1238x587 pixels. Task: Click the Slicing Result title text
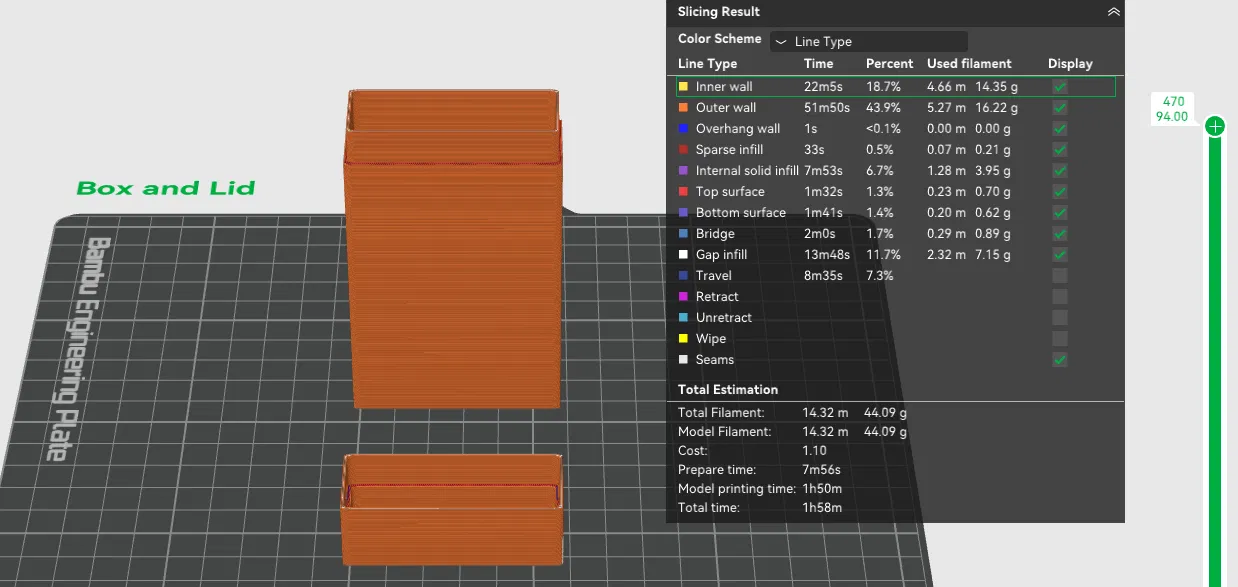719,12
